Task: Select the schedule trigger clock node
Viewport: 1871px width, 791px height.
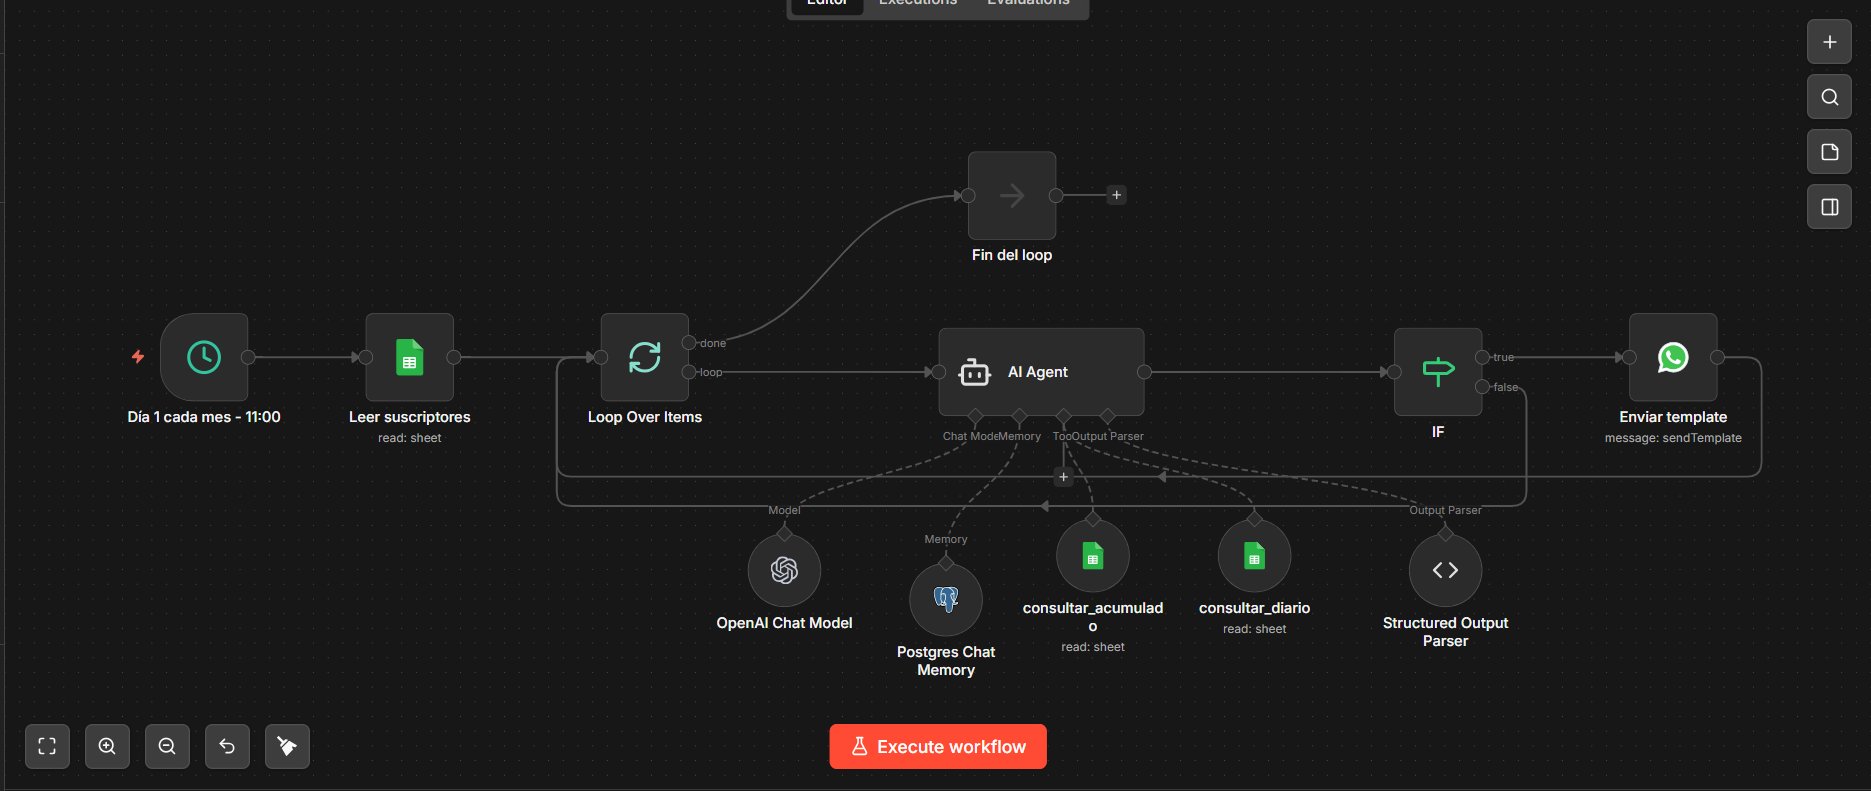Action: coord(204,357)
